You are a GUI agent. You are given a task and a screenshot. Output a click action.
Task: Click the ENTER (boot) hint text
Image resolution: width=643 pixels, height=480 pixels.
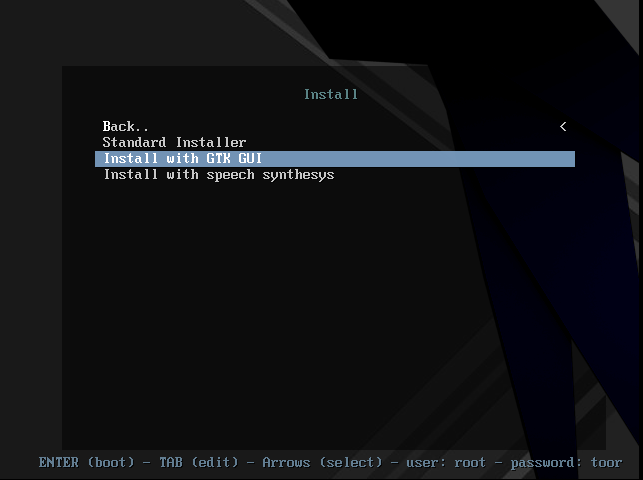(x=87, y=462)
